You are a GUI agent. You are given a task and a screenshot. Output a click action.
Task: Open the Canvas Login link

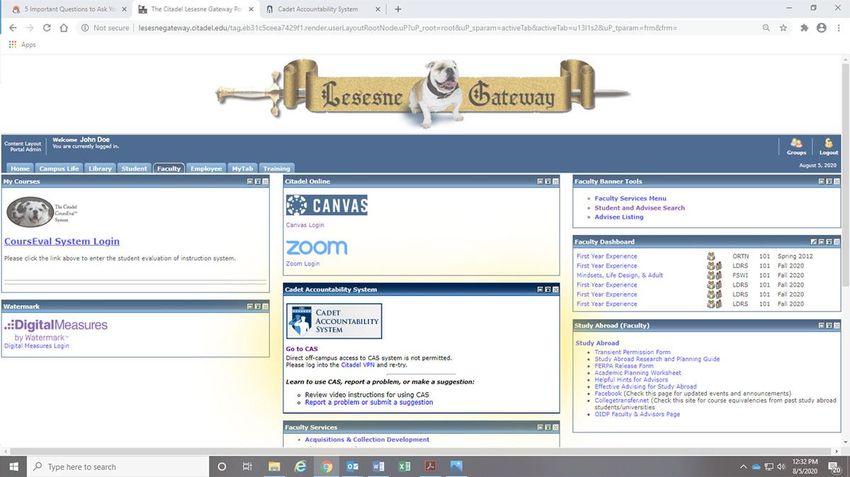305,225
